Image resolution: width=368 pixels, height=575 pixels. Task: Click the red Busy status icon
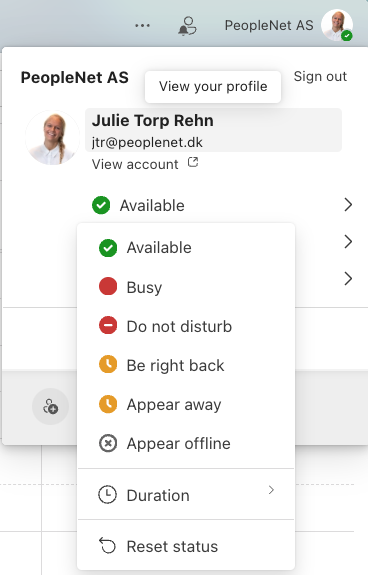tap(108, 286)
